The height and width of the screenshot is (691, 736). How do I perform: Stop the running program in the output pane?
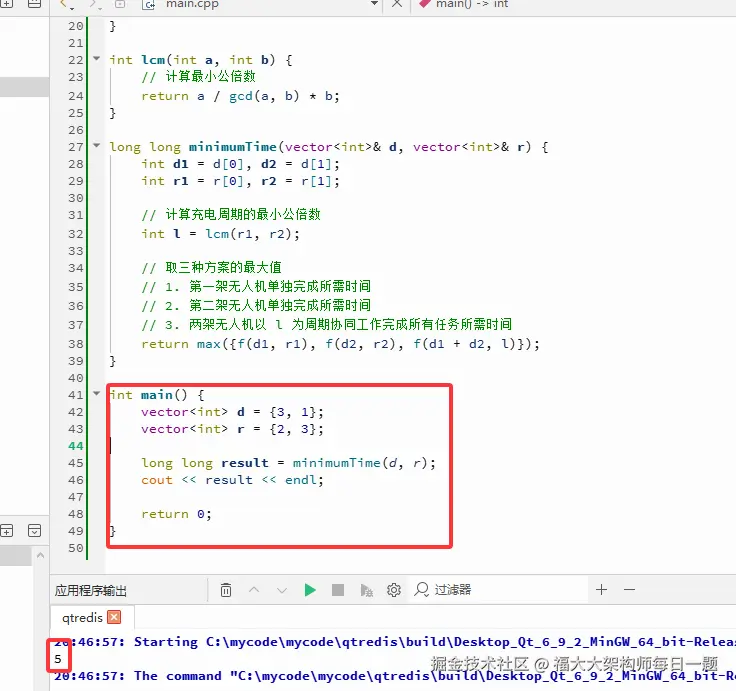coord(338,590)
